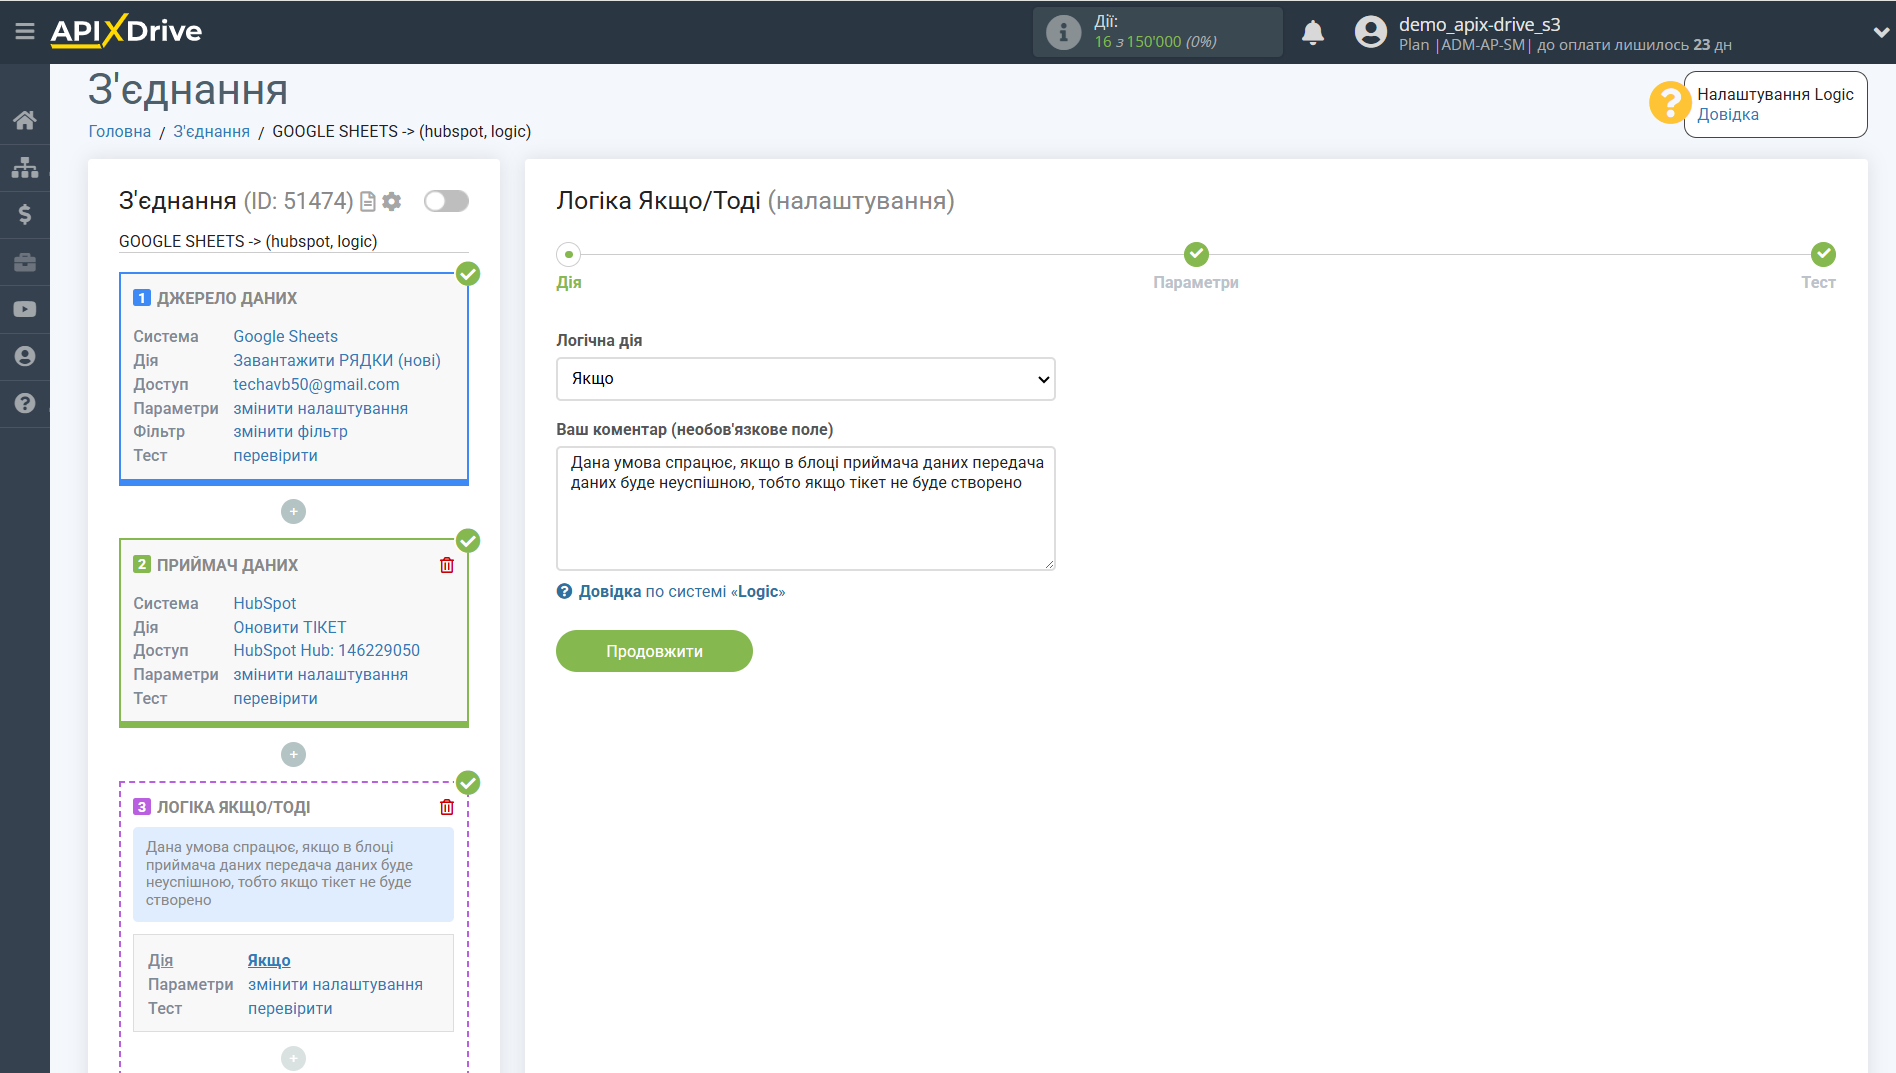
Task: Open the connection notes document icon
Action: point(368,201)
